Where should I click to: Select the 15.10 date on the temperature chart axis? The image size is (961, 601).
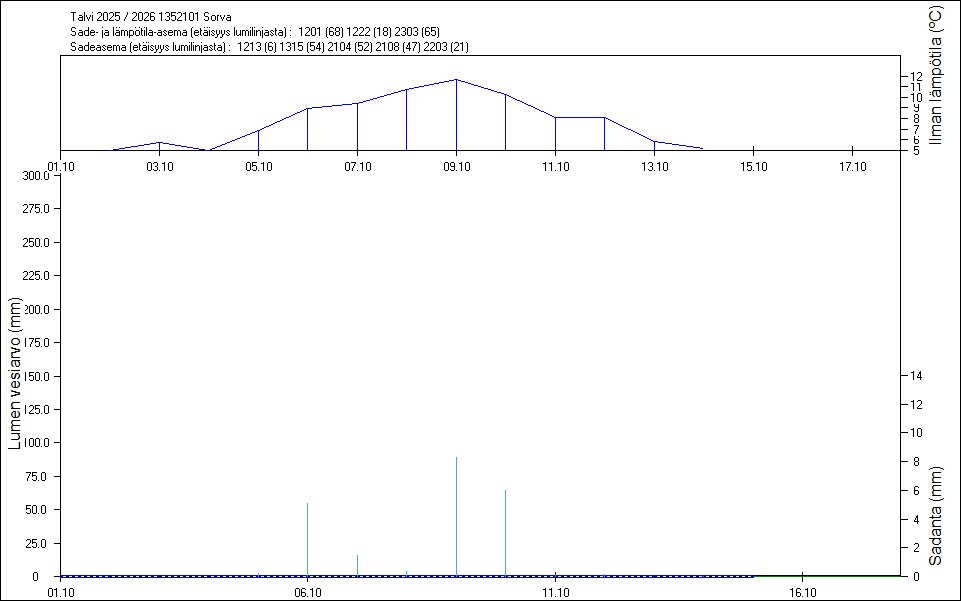[x=753, y=166]
